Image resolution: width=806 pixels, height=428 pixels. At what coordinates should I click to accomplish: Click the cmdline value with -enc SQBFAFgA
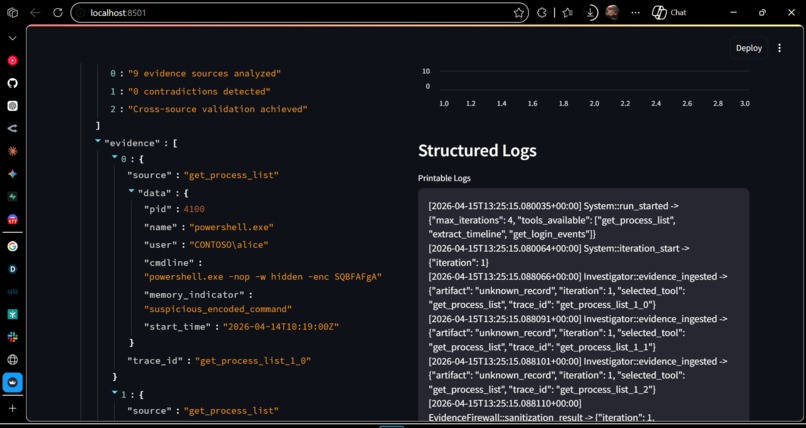pyautogui.click(x=263, y=277)
